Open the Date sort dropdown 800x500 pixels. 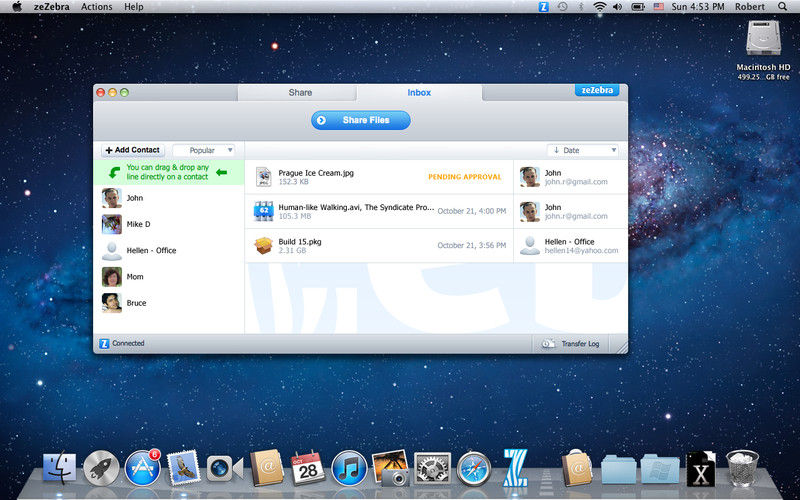583,150
